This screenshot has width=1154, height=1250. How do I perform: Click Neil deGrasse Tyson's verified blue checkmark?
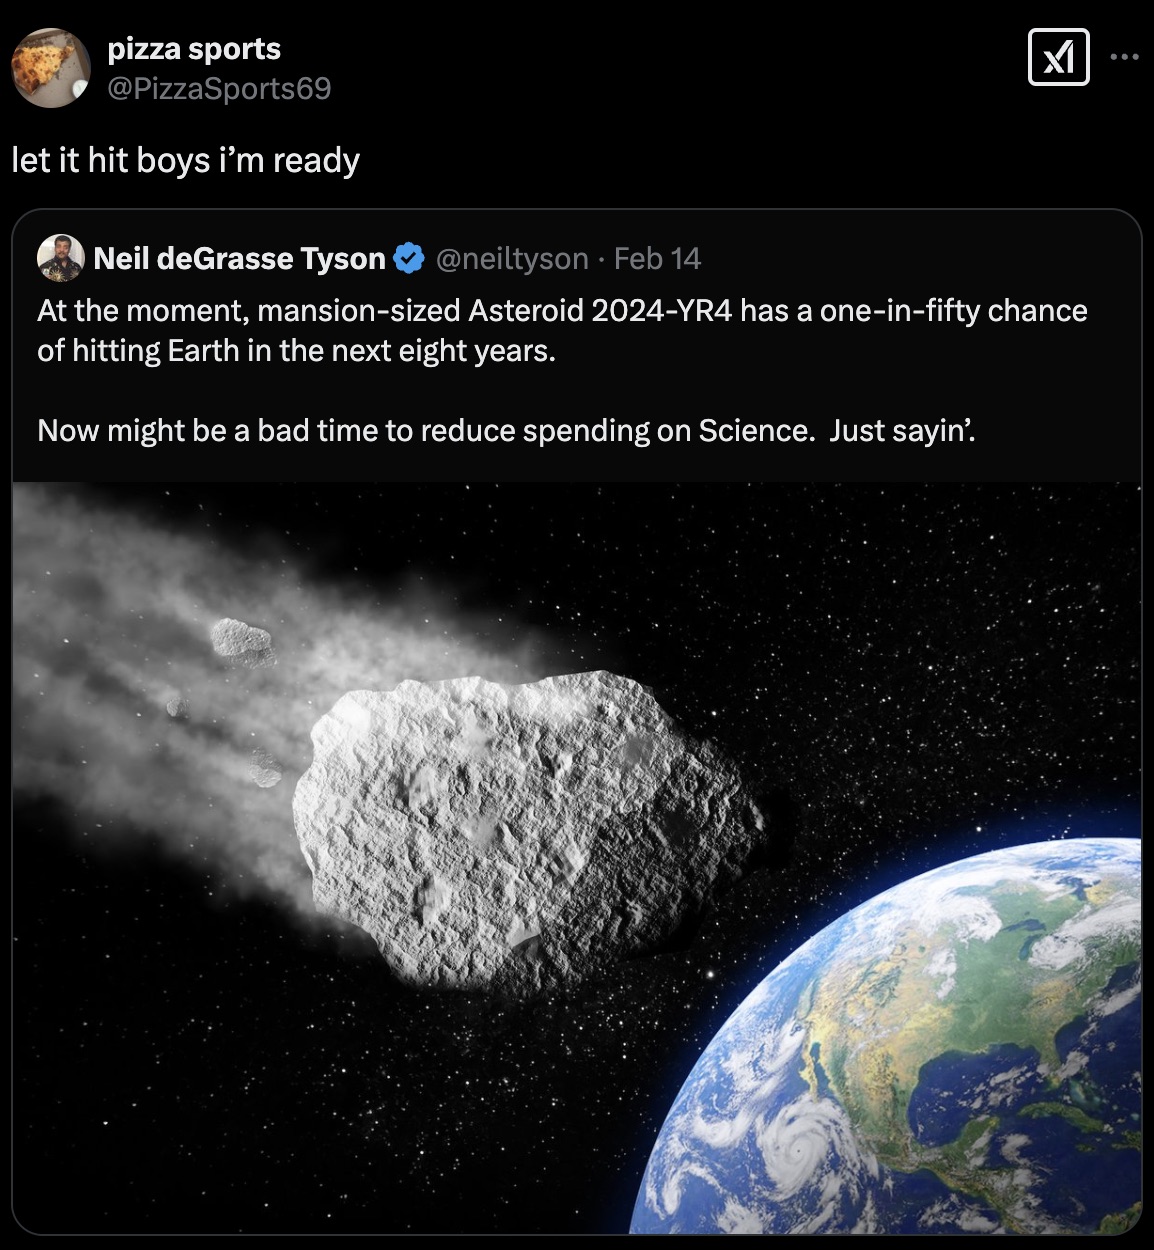408,258
